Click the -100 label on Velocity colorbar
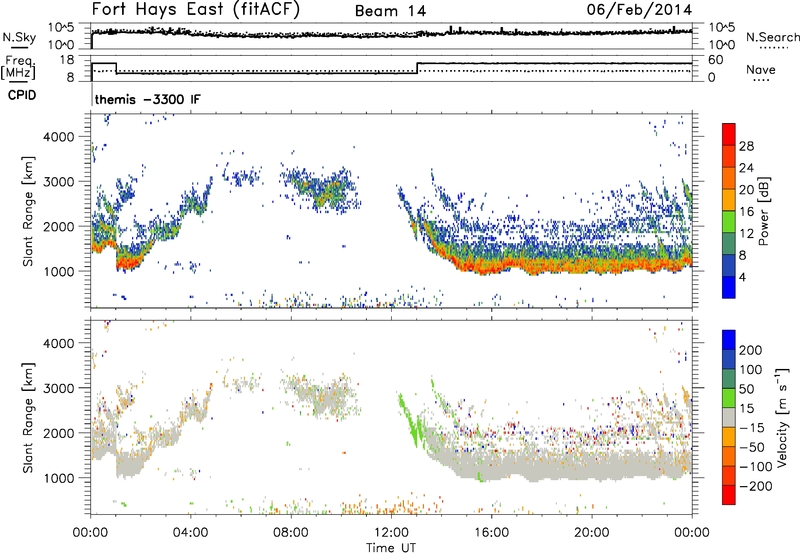Screen dimensions: 800x554 (756, 467)
